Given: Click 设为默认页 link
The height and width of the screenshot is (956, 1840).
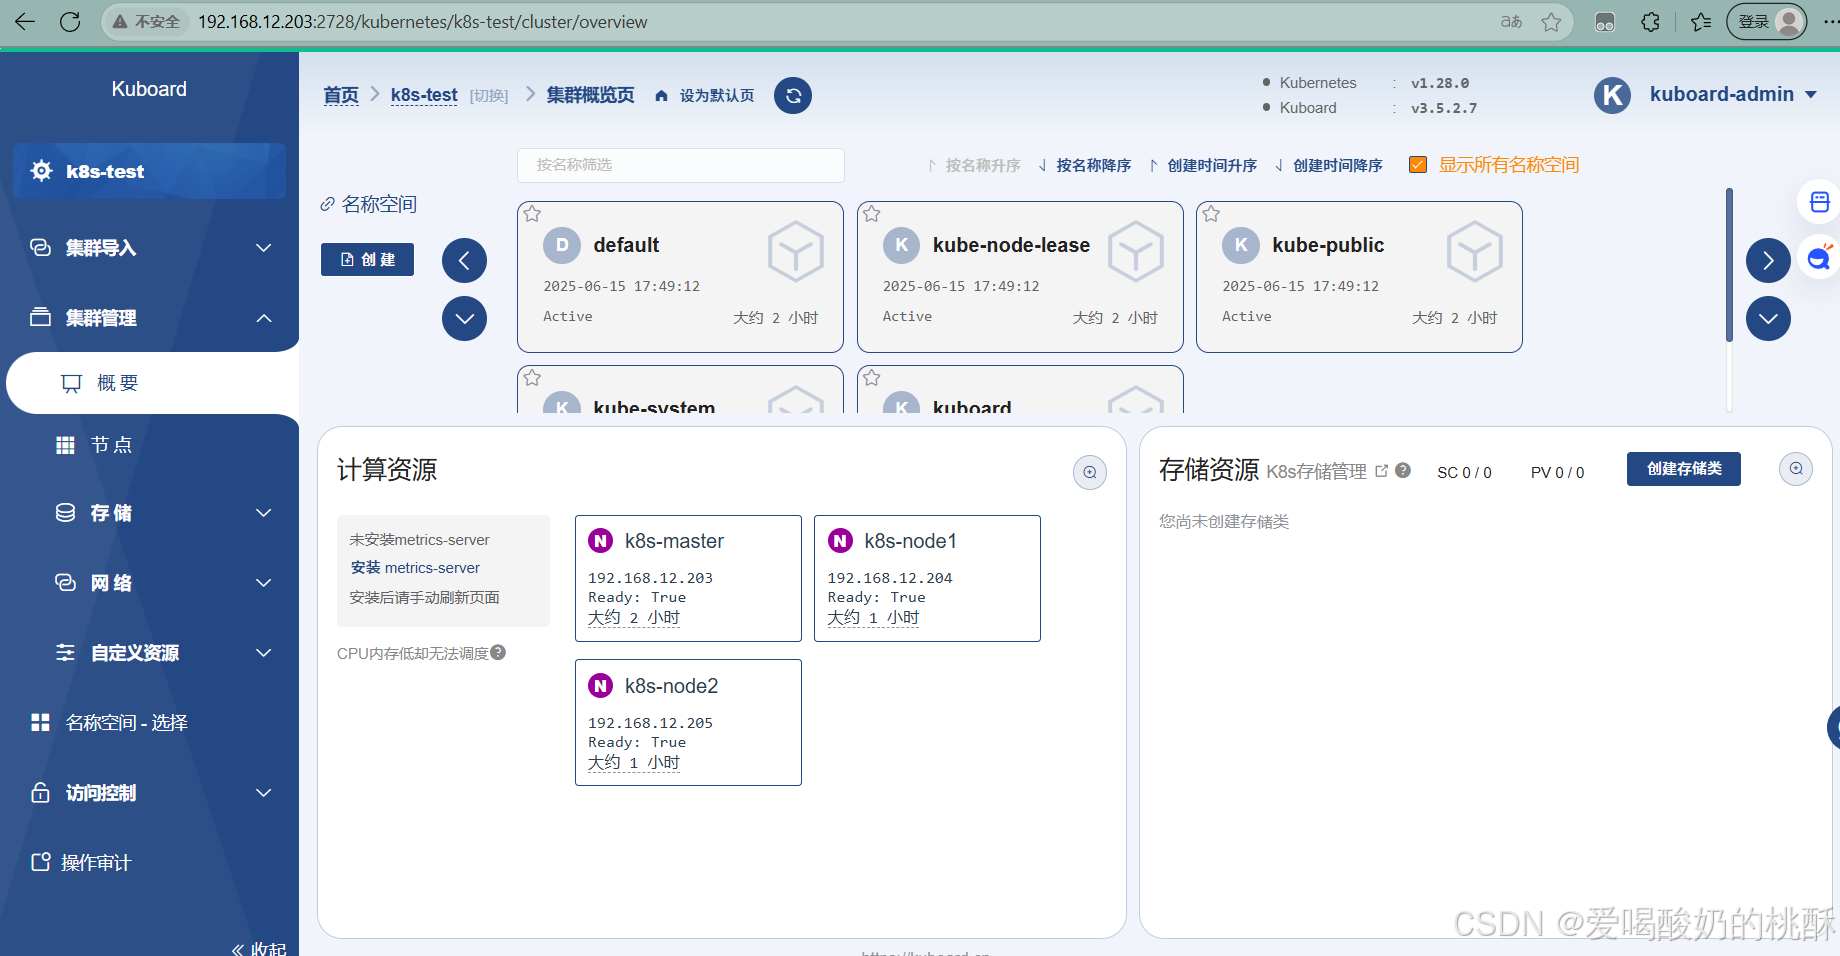Looking at the screenshot, I should (717, 96).
